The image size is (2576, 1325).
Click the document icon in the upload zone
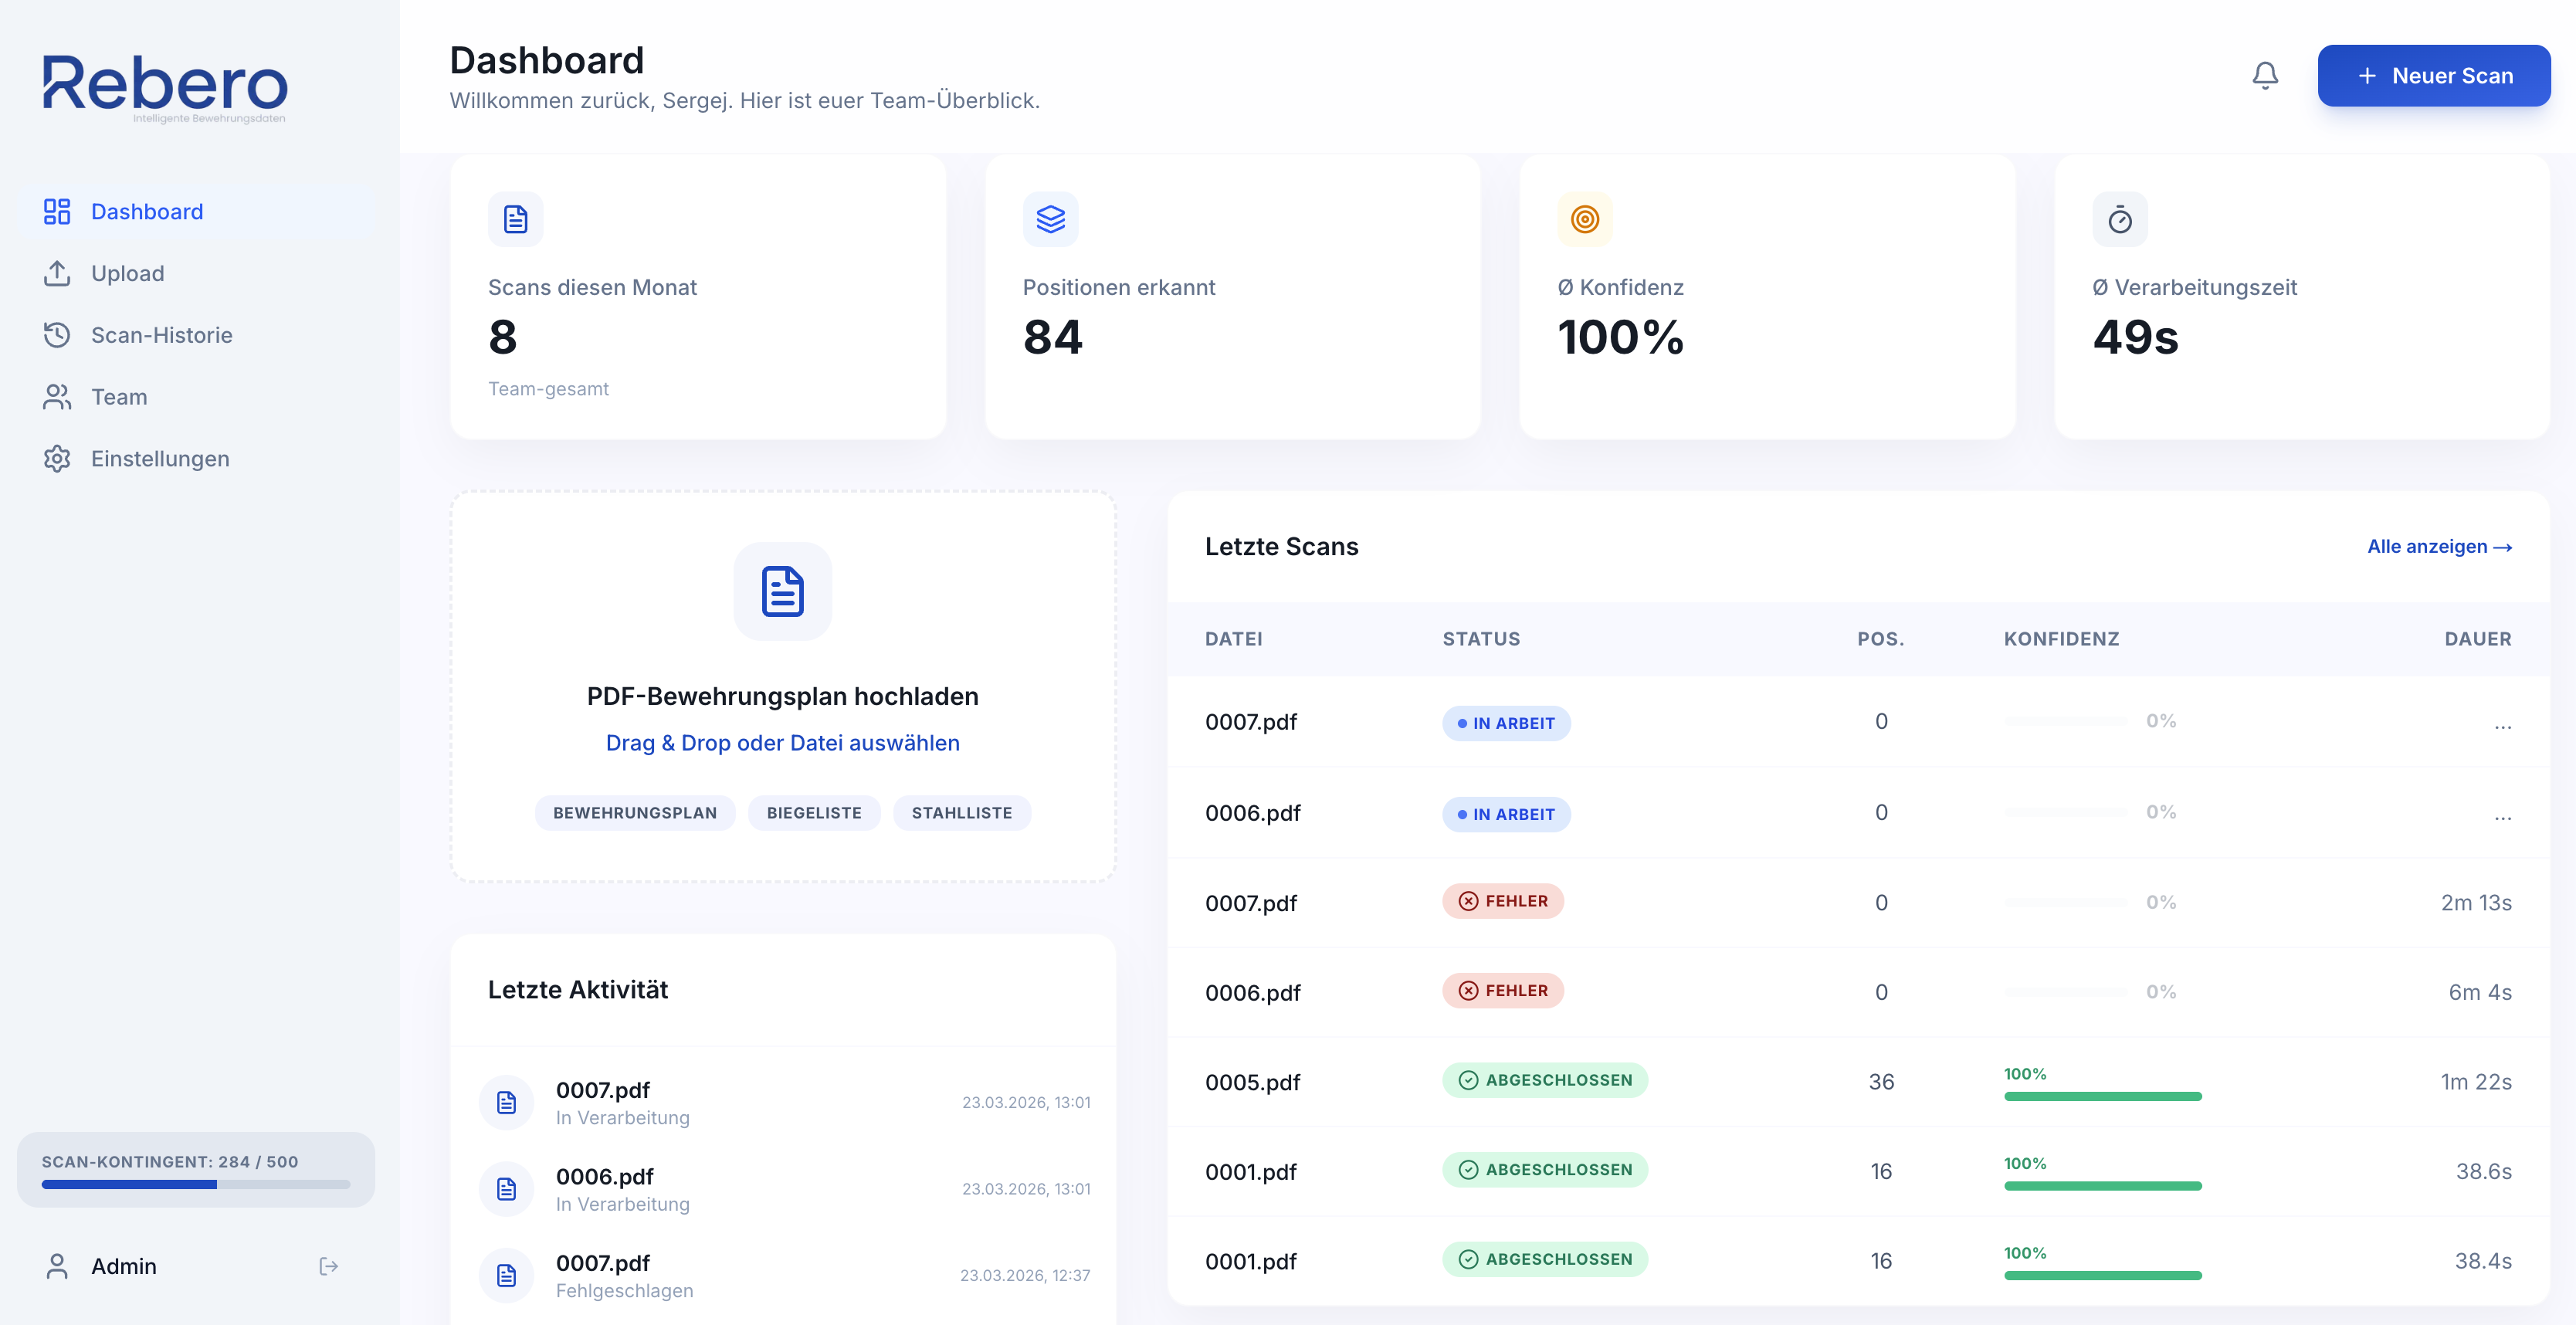pos(782,591)
